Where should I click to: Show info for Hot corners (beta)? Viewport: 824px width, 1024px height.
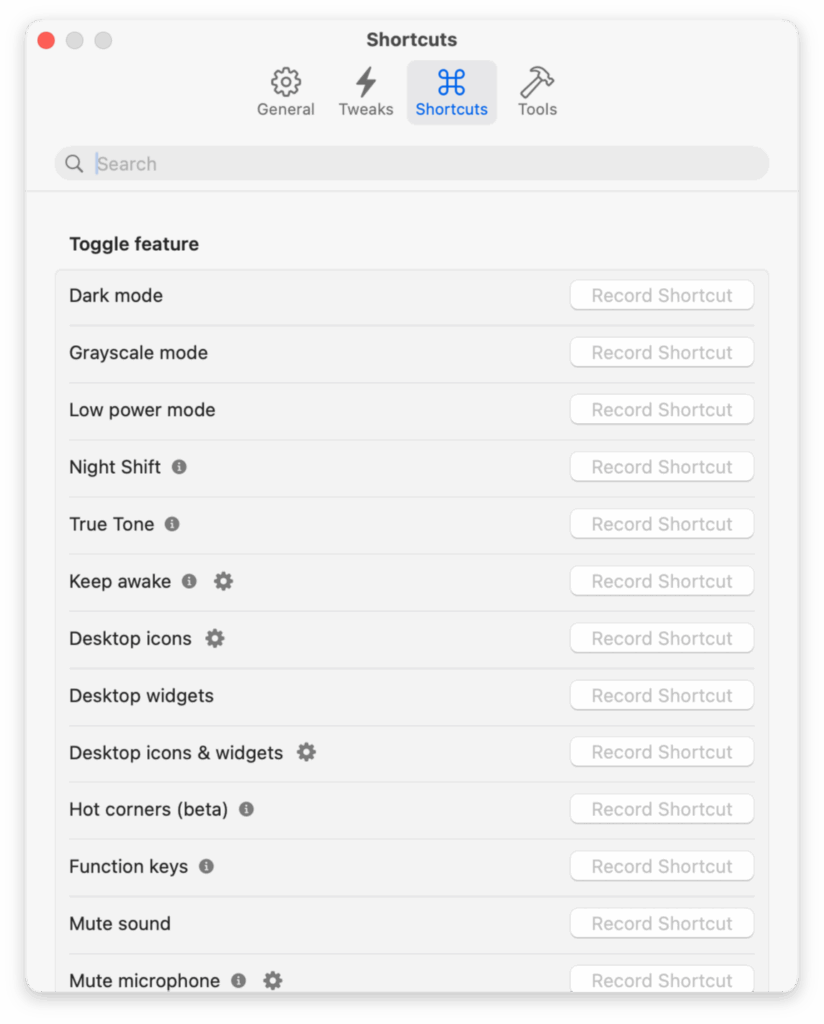pos(246,809)
